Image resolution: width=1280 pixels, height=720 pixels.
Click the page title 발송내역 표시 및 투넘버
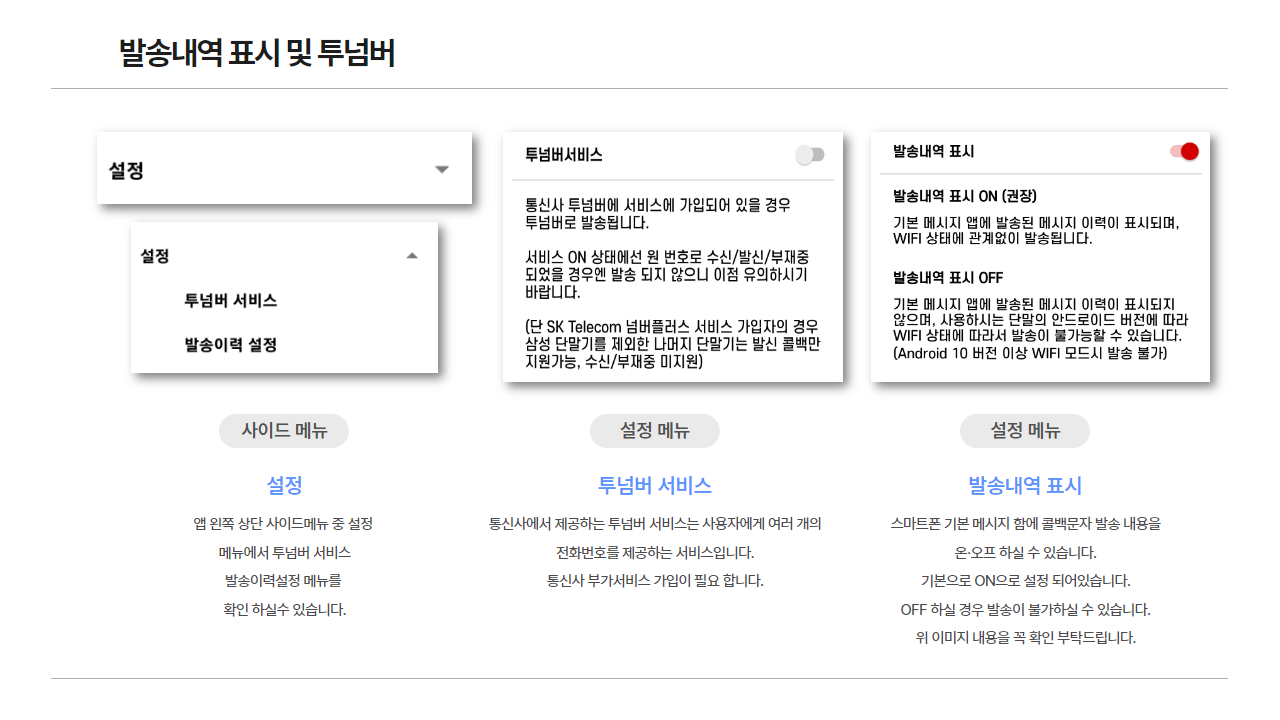coord(257,53)
